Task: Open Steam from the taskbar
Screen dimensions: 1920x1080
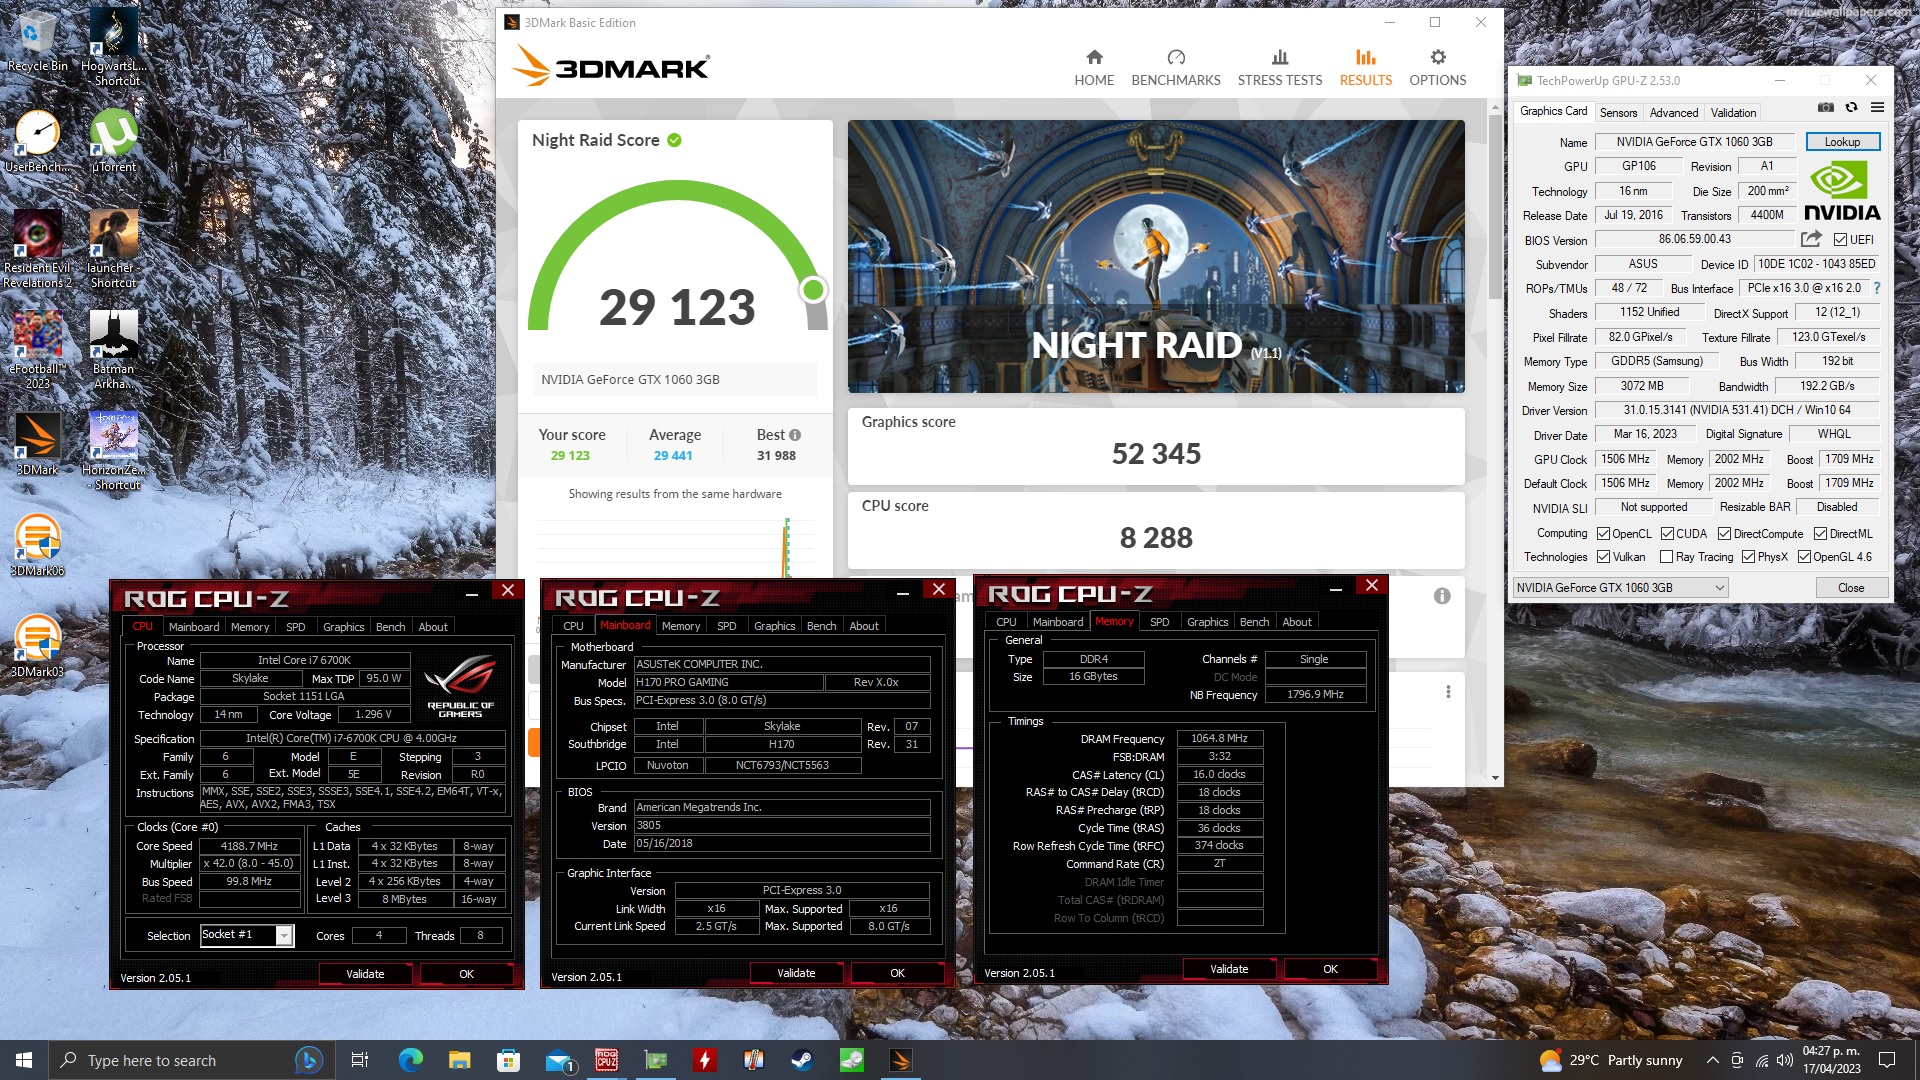Action: pyautogui.click(x=803, y=1060)
